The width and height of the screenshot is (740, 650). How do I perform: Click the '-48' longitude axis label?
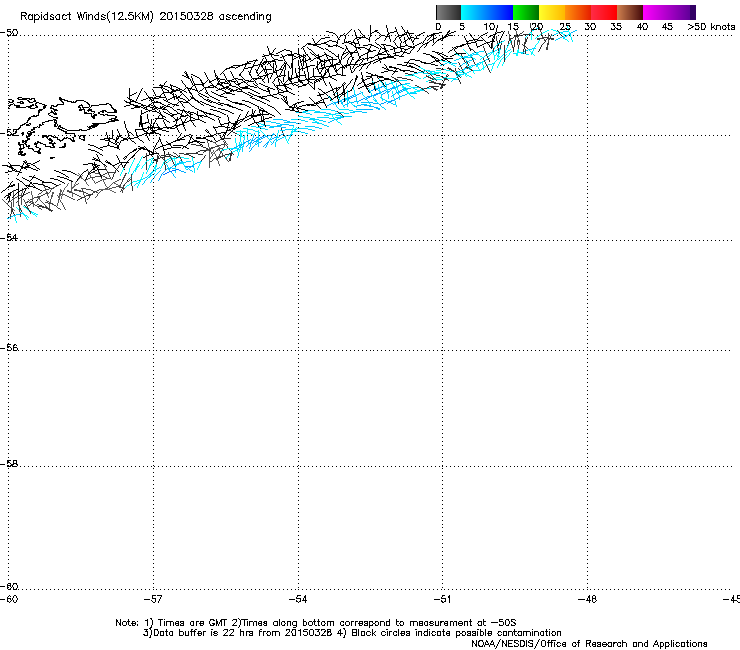coord(587,599)
